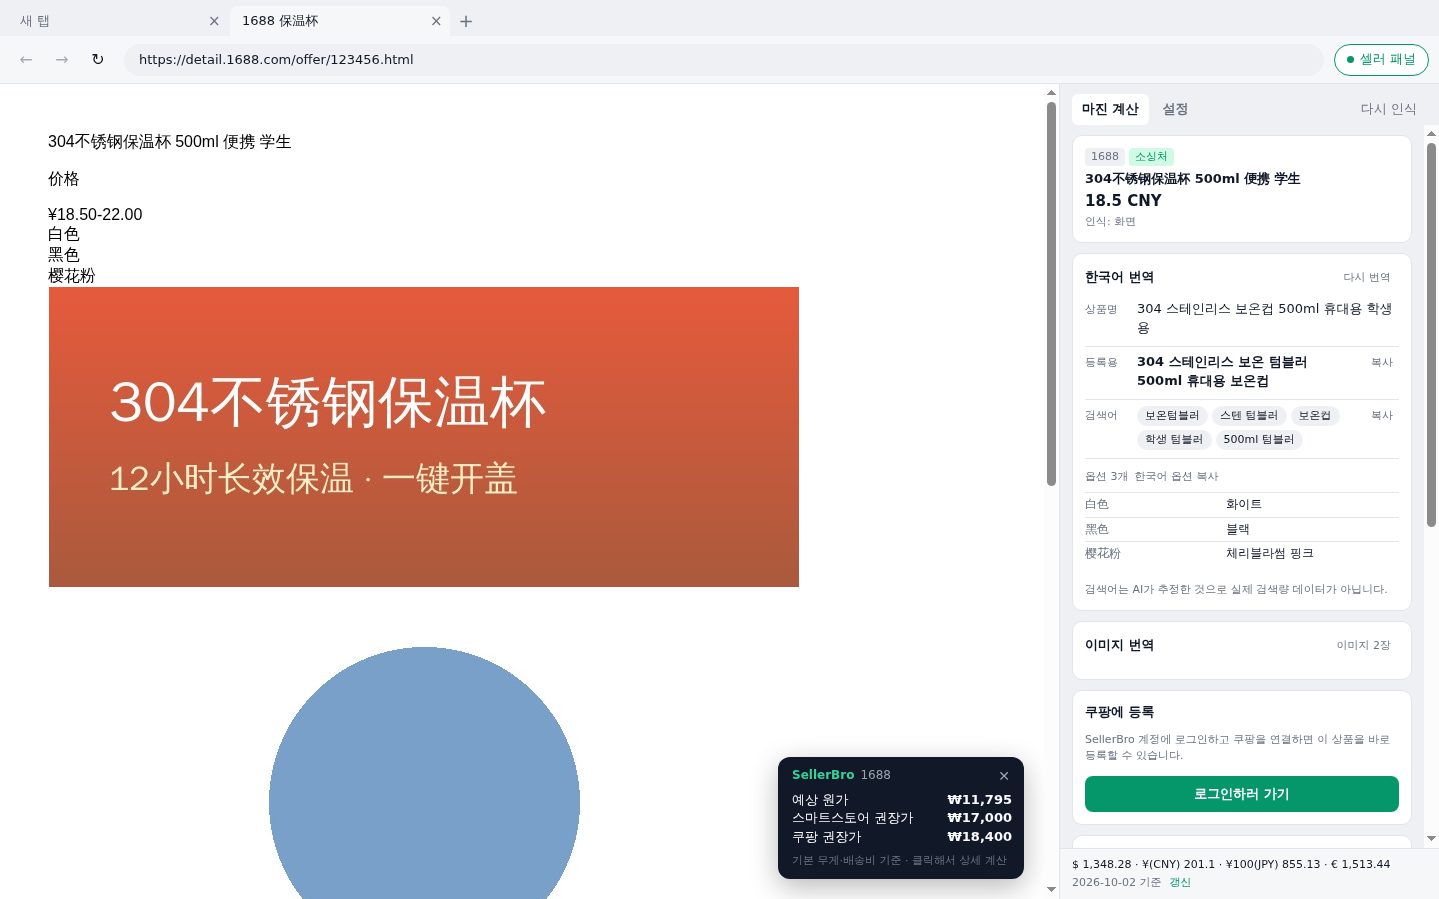Click the 18.5 CNY price in the card
Viewport: 1439px width, 899px height.
coord(1123,201)
